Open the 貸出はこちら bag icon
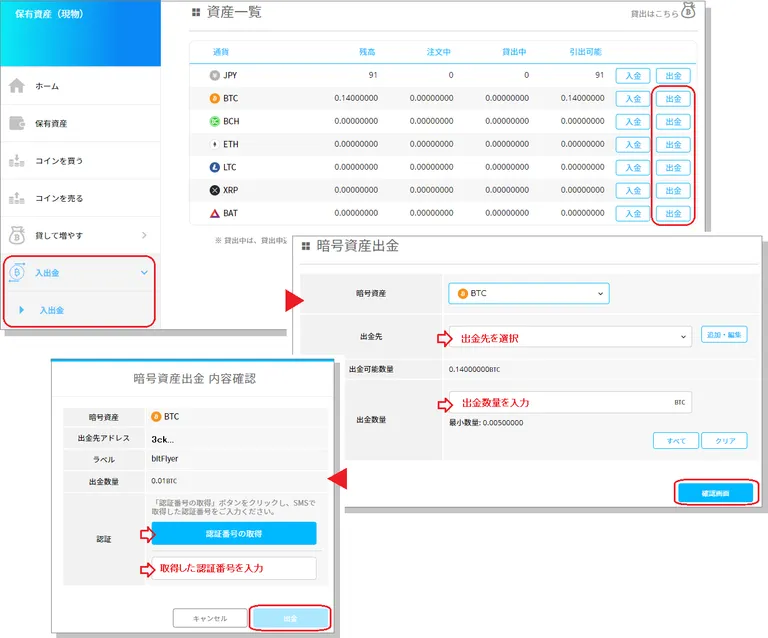Screen dimensions: 768x638 [688, 10]
